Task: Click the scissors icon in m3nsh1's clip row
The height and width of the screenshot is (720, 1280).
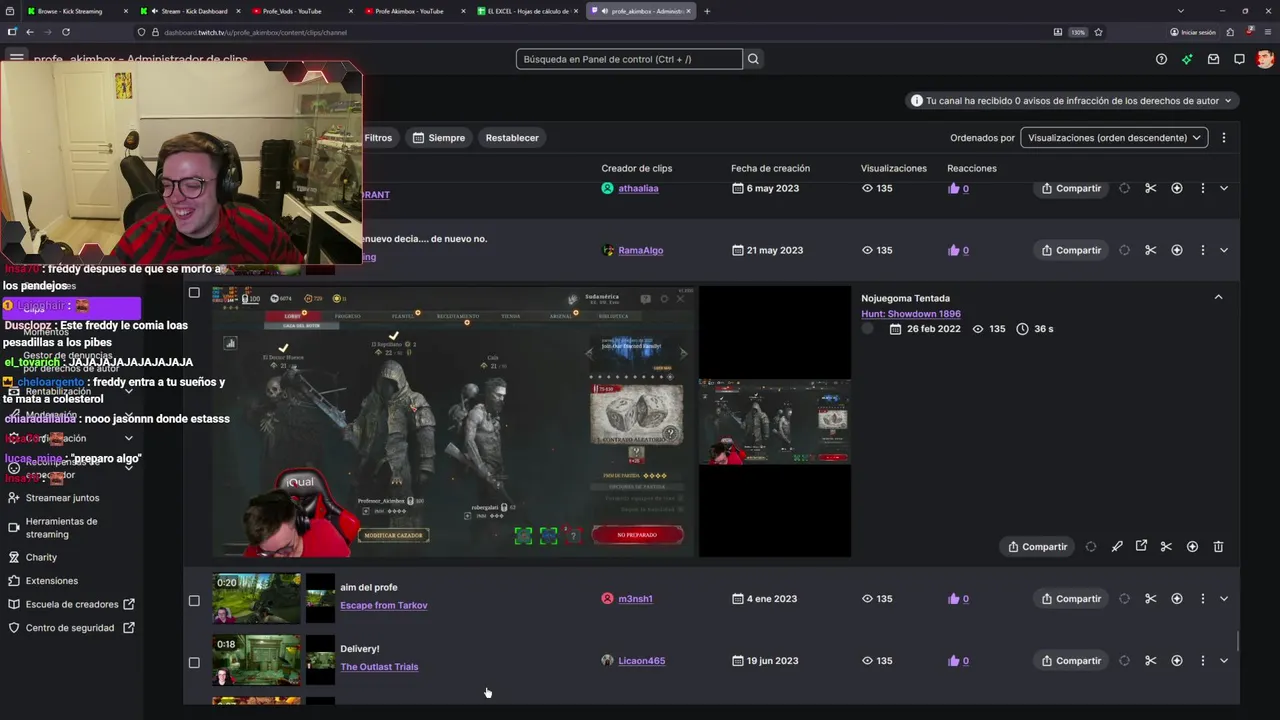Action: [x=1150, y=599]
